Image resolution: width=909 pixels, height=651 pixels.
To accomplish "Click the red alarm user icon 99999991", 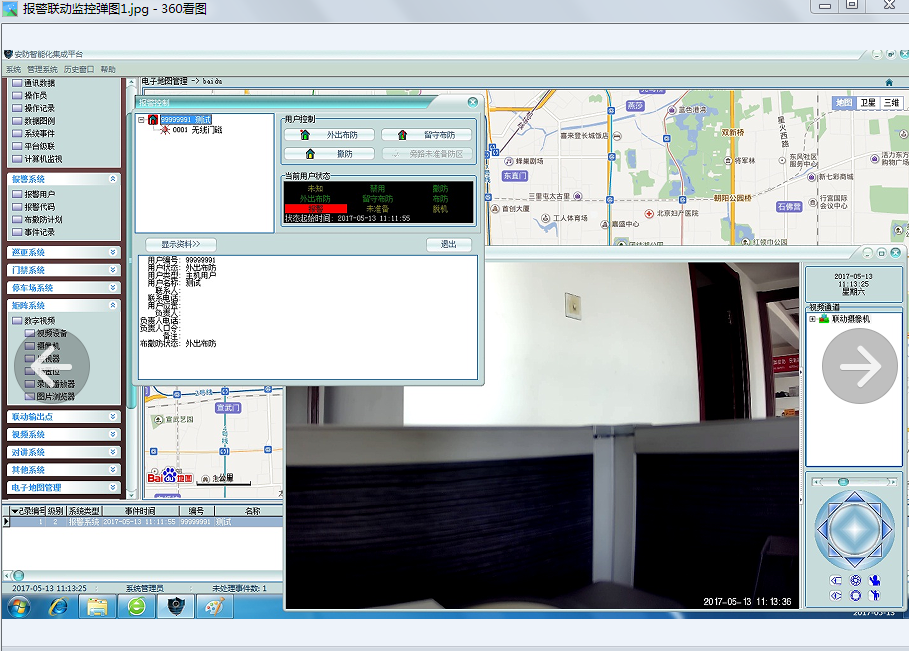I will click(153, 119).
